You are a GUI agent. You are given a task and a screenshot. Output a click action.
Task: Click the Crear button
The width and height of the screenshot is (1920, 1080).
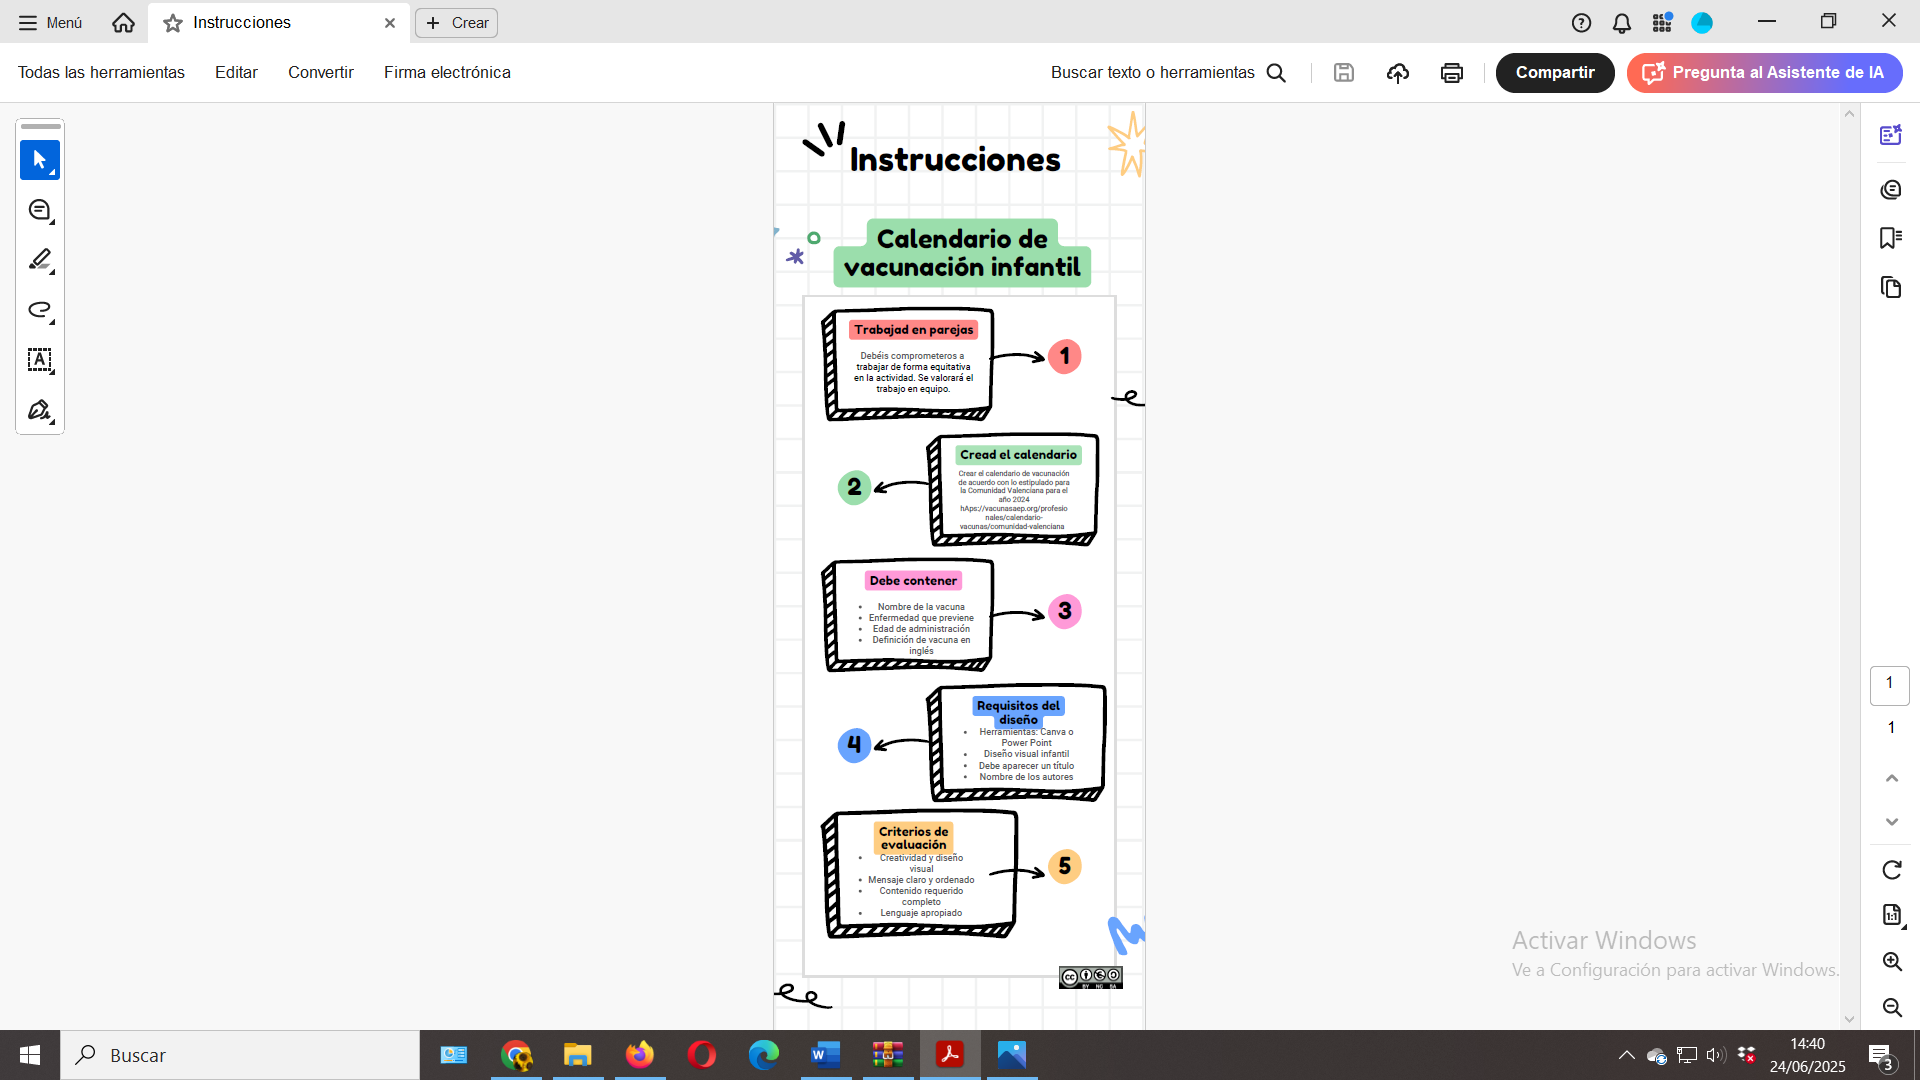[x=456, y=22]
